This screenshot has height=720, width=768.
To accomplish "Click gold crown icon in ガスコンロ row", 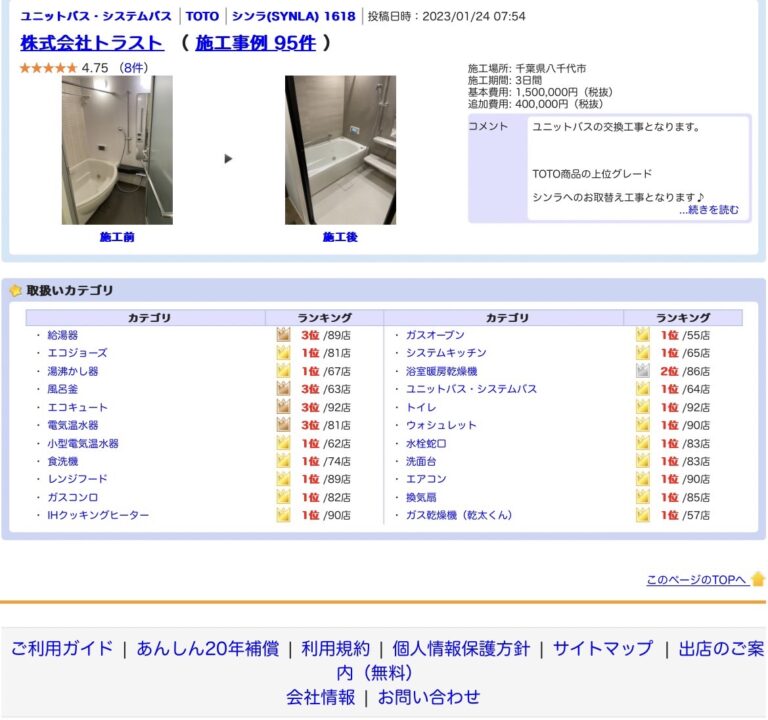I will [284, 497].
